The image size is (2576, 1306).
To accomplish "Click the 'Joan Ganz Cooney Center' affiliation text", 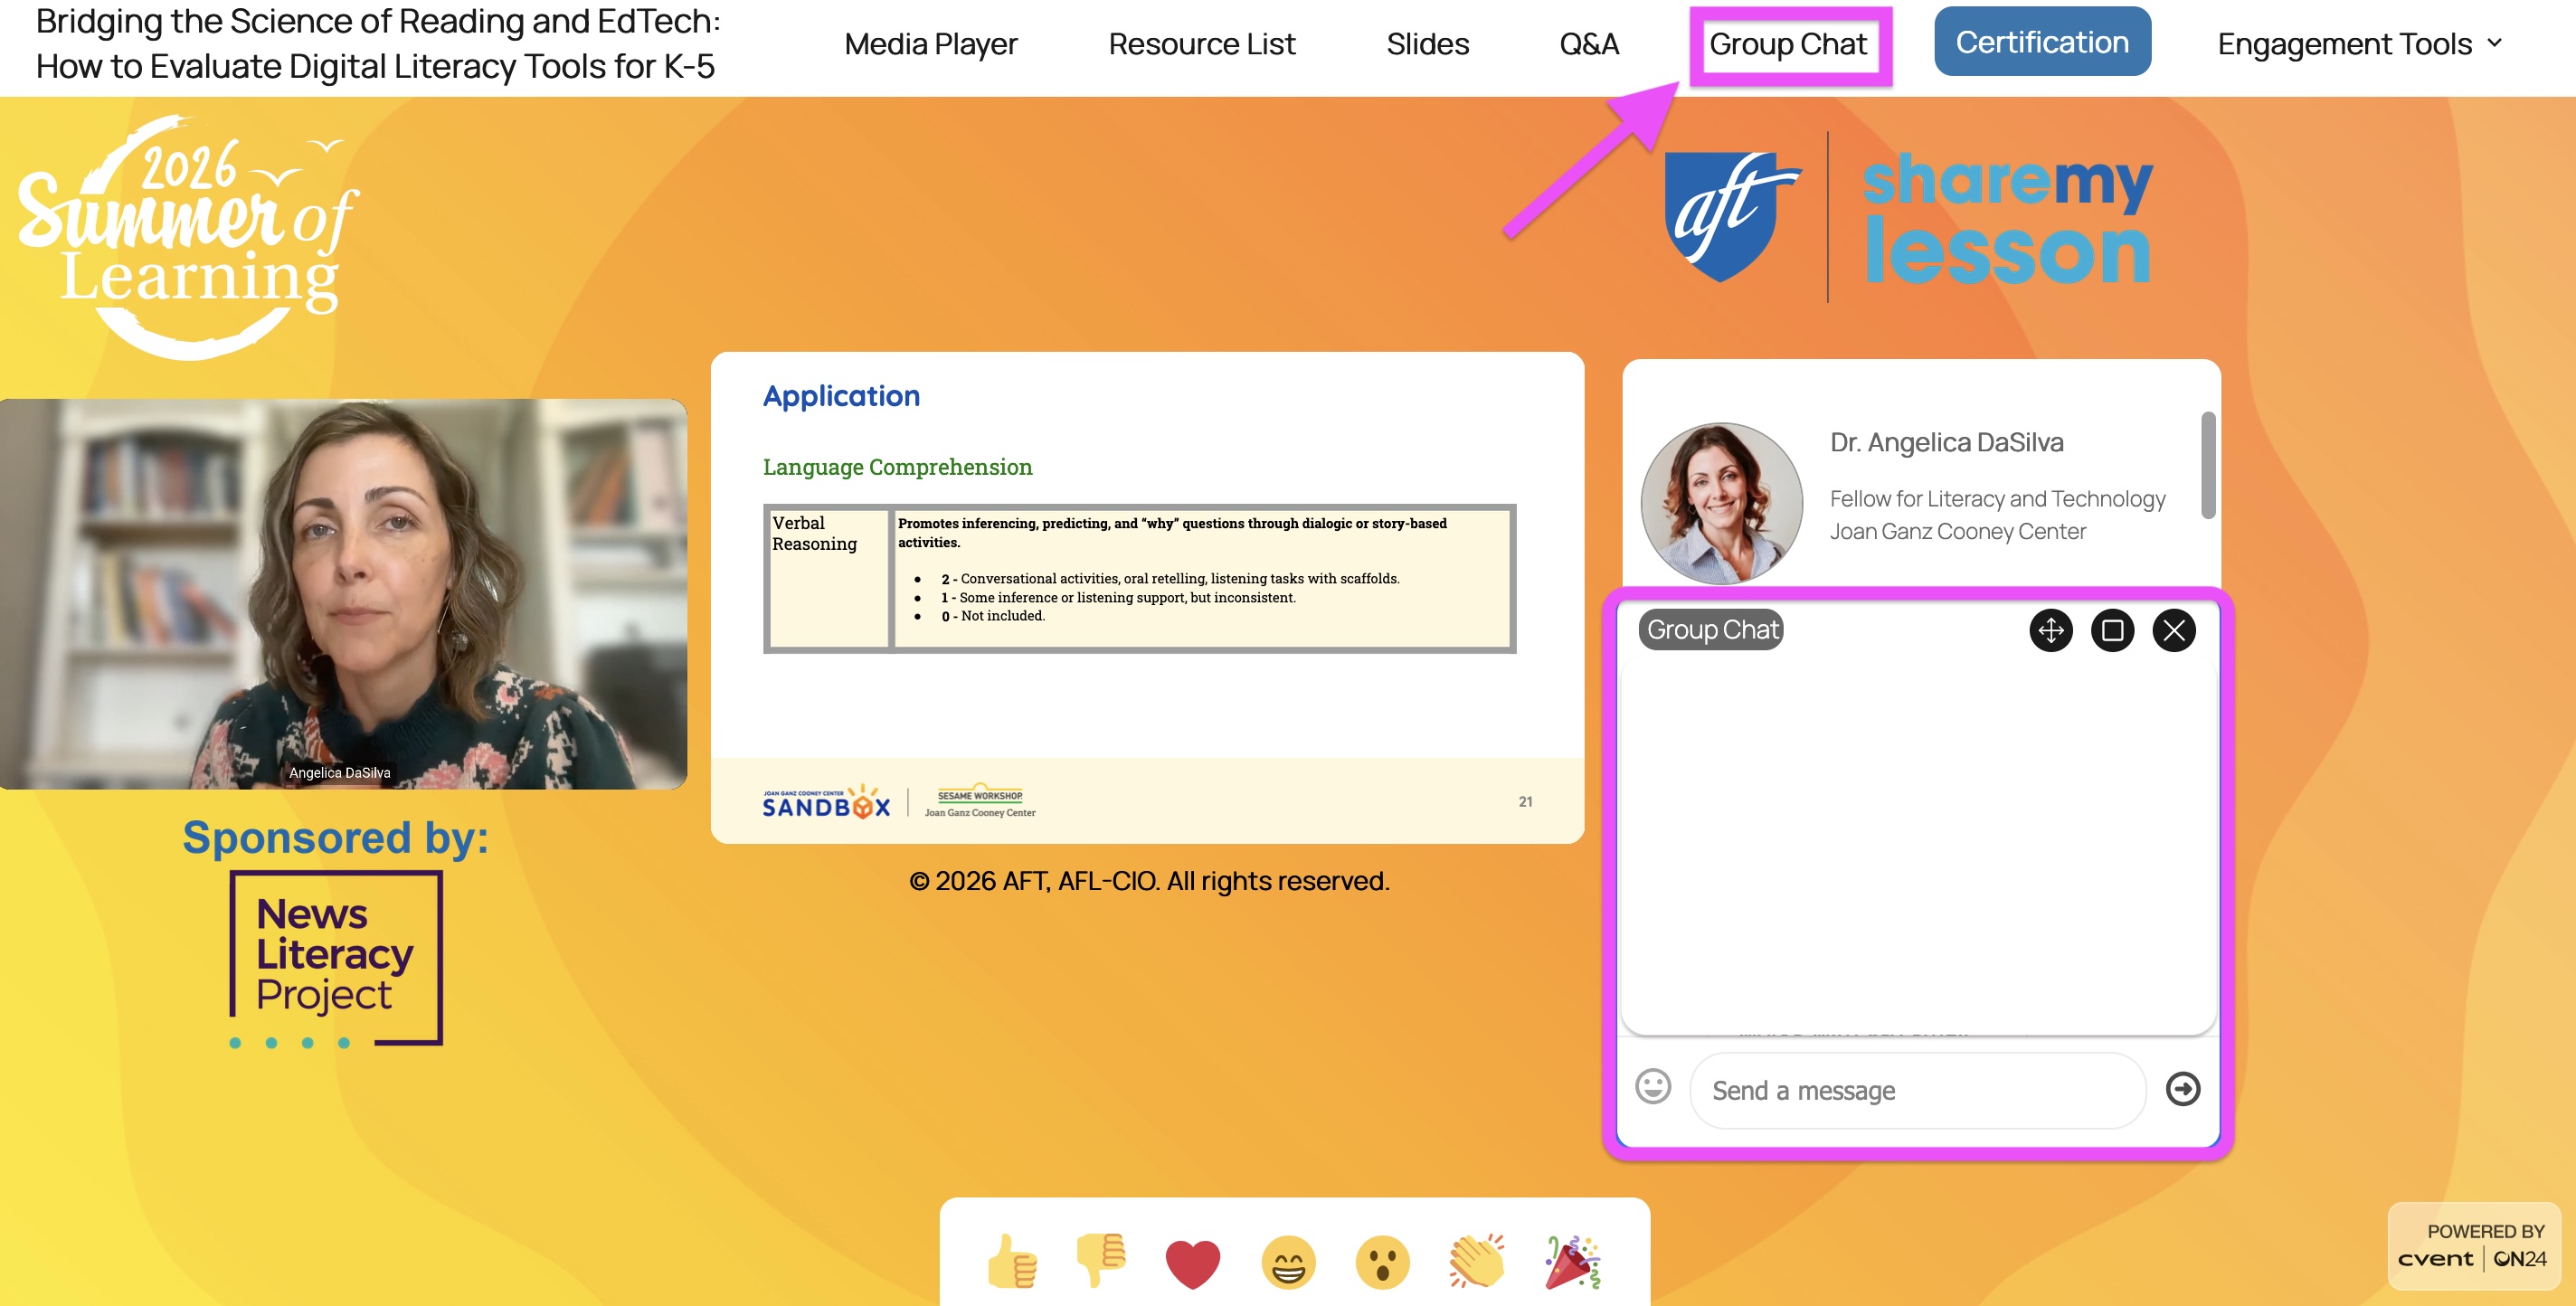I will coord(1957,531).
